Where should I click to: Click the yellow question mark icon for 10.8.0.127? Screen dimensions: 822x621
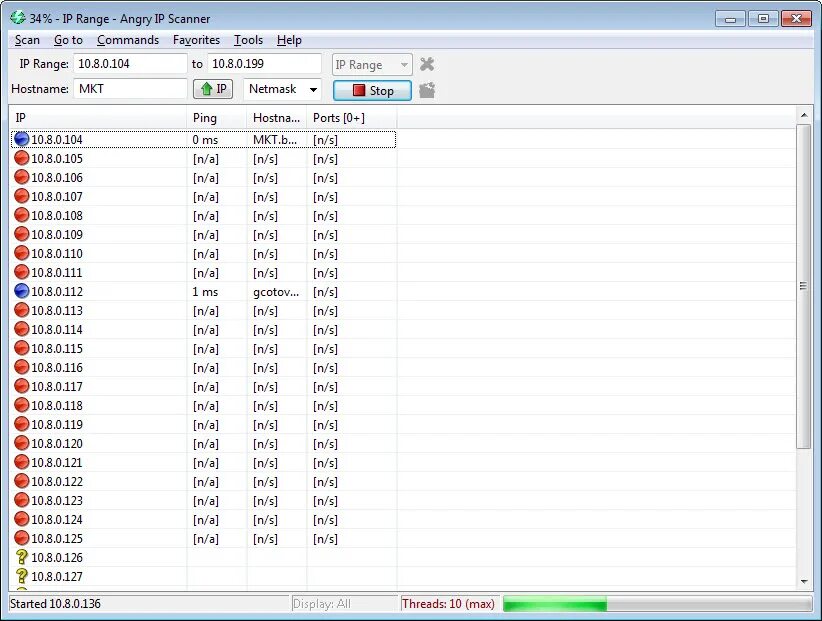tap(21, 576)
